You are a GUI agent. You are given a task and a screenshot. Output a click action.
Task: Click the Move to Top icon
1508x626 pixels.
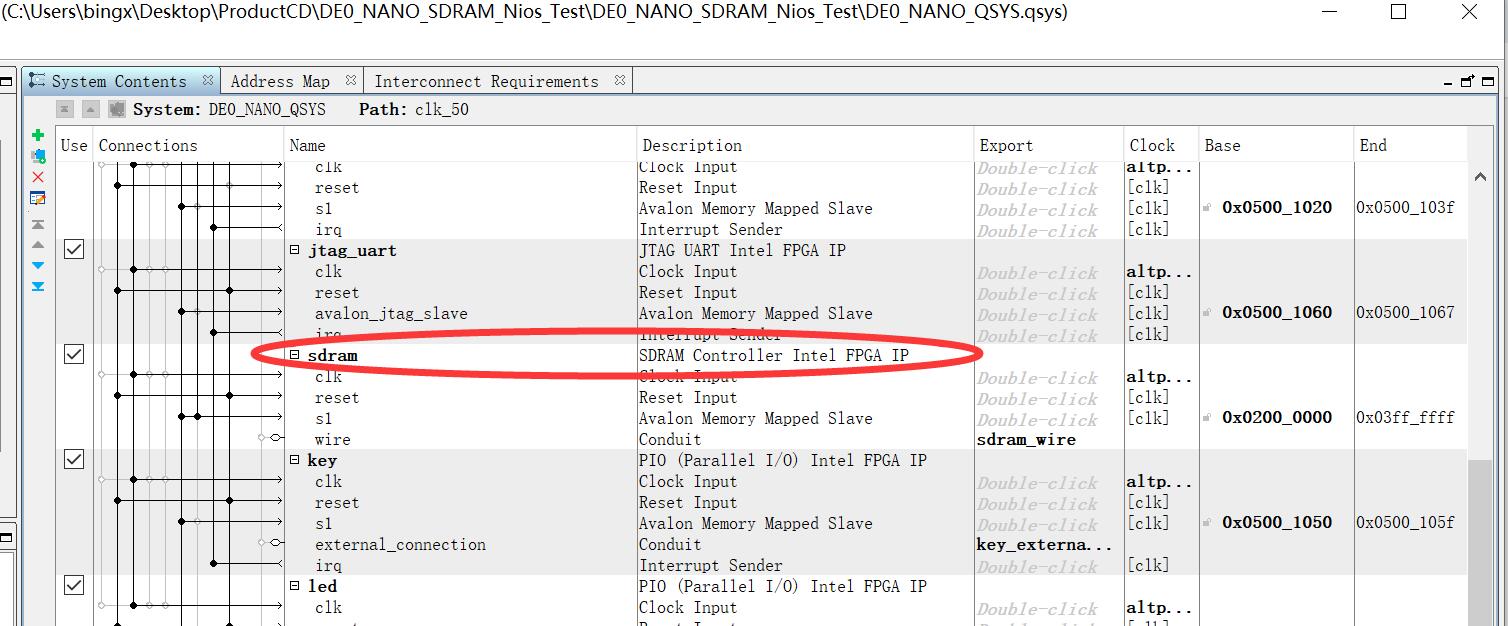(x=38, y=223)
